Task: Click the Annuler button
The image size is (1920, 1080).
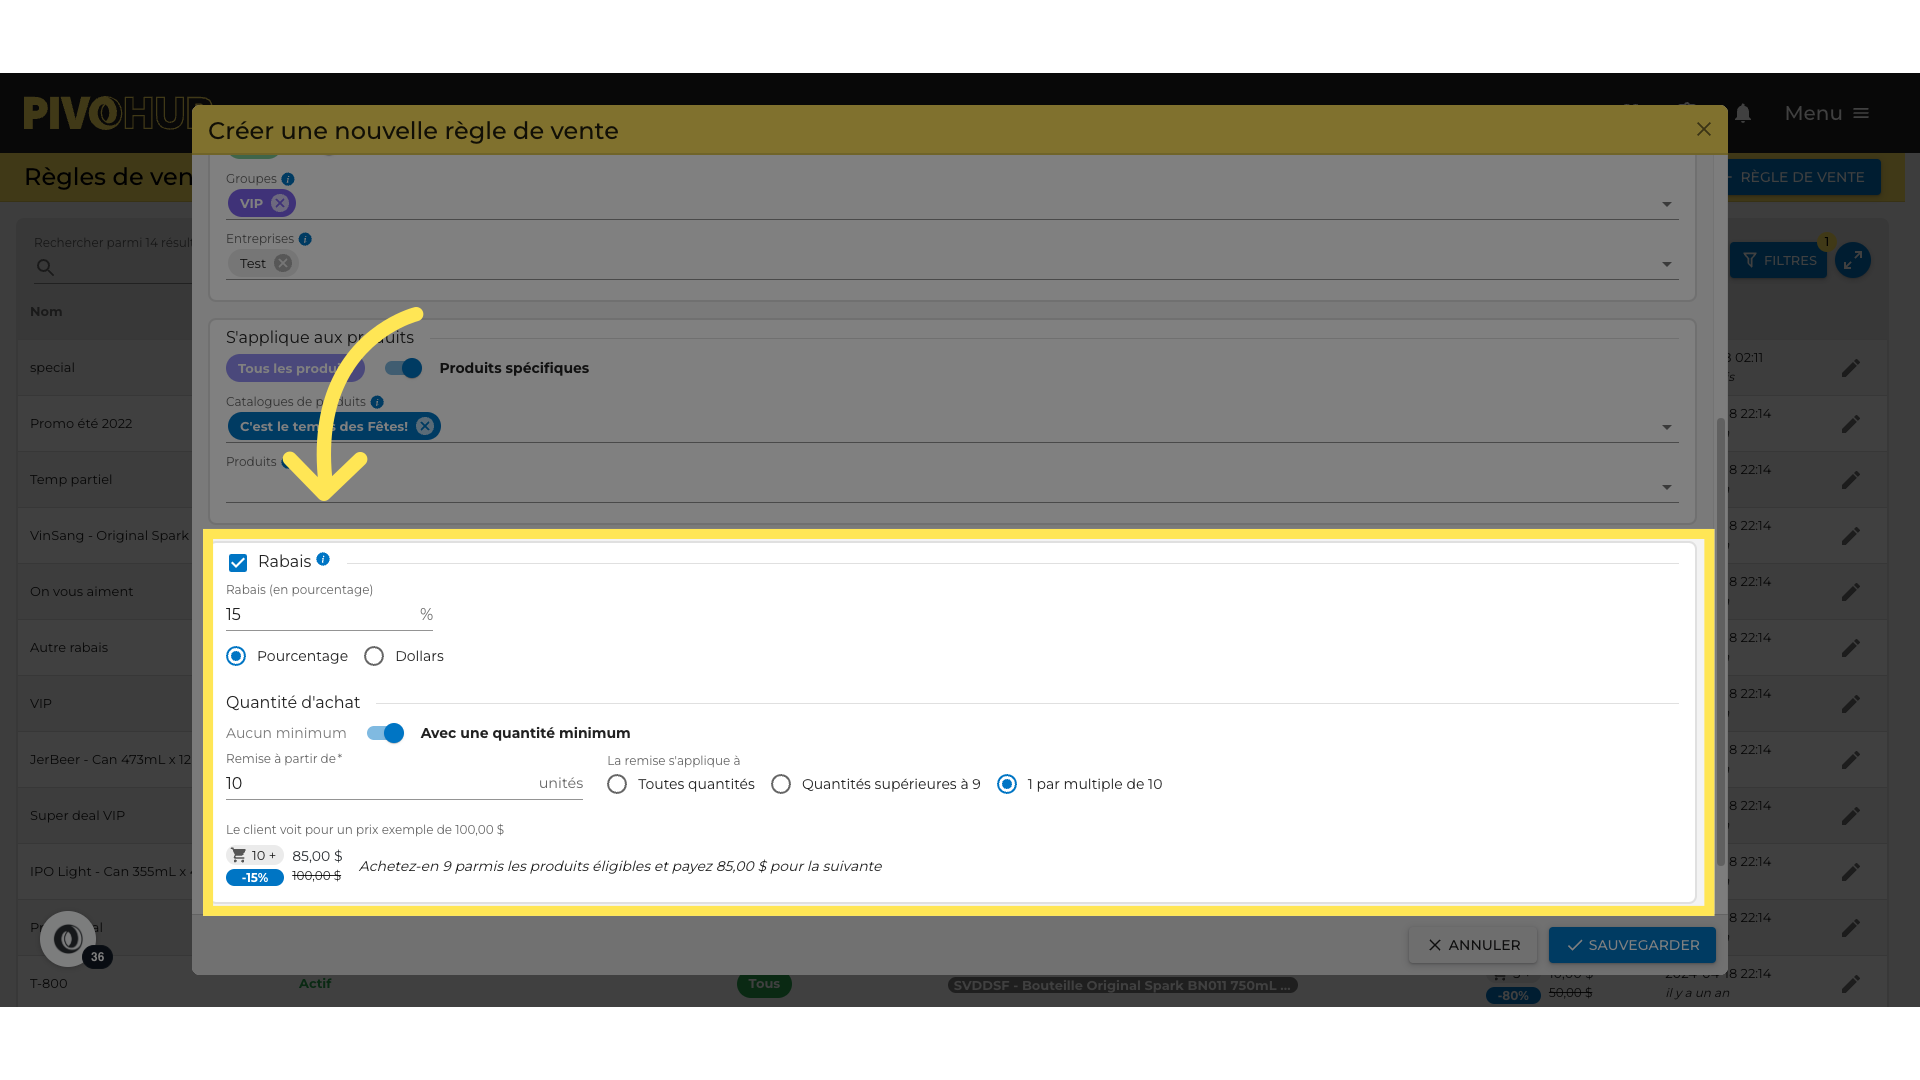Action: click(x=1473, y=945)
